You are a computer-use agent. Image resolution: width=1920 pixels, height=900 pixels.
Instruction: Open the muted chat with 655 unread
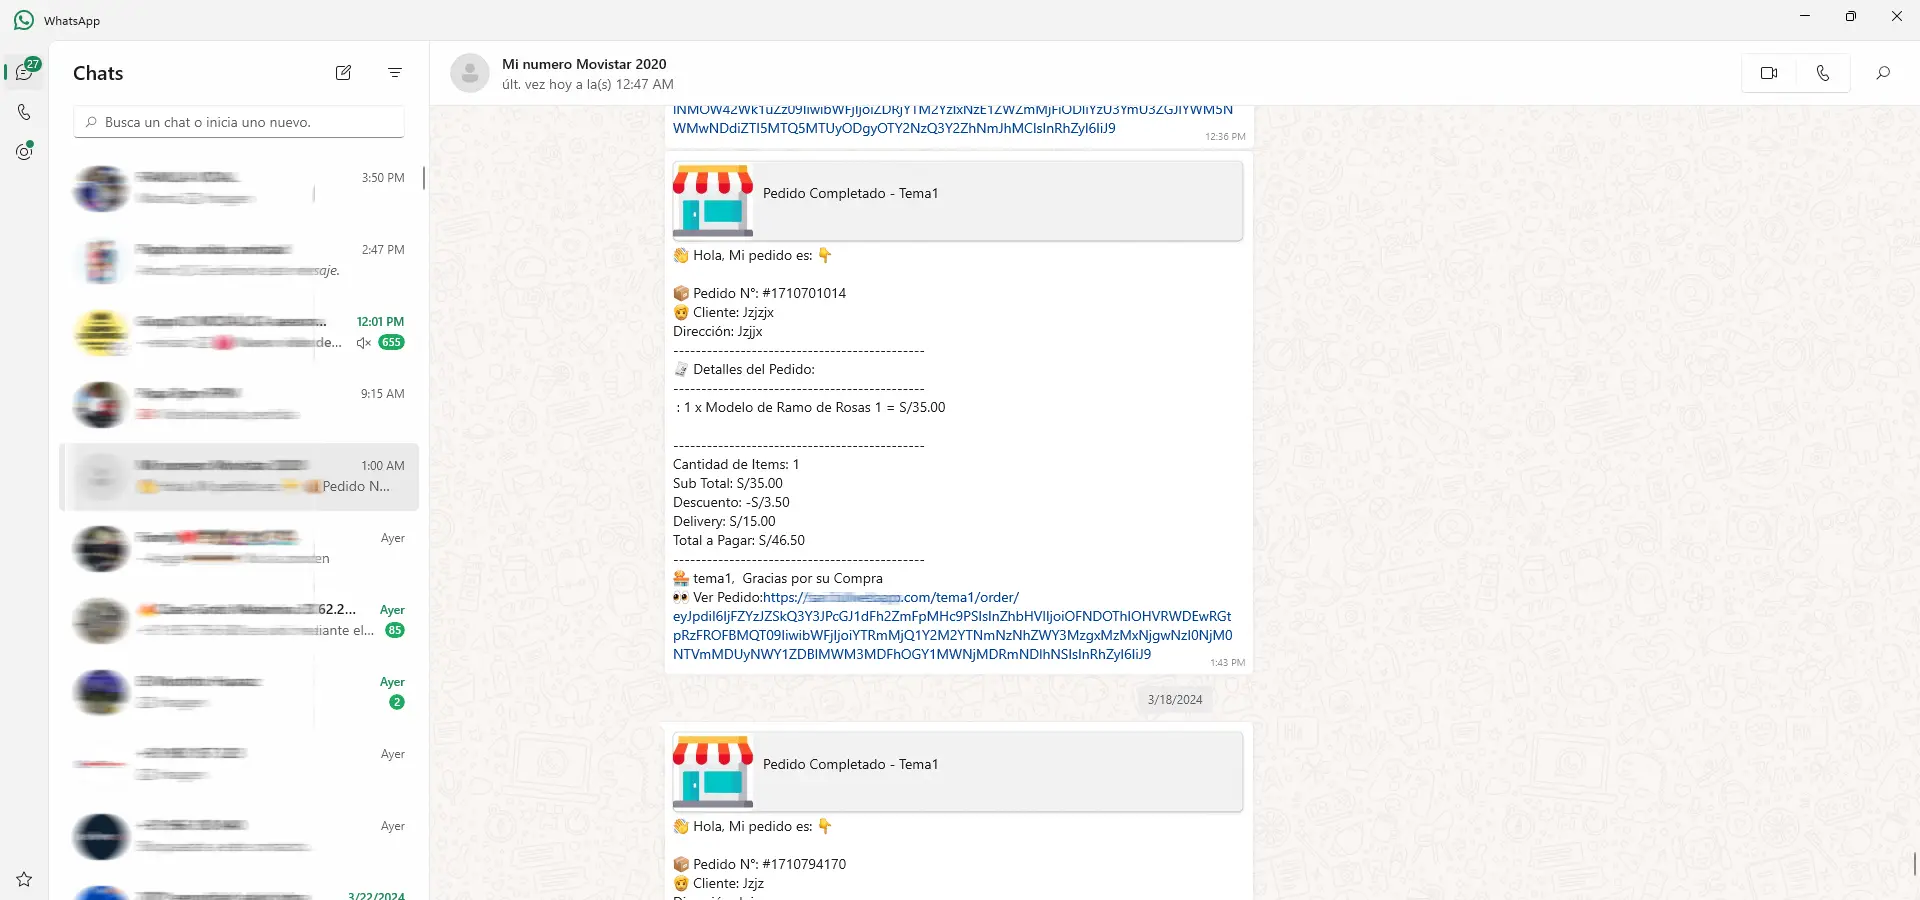[240, 333]
